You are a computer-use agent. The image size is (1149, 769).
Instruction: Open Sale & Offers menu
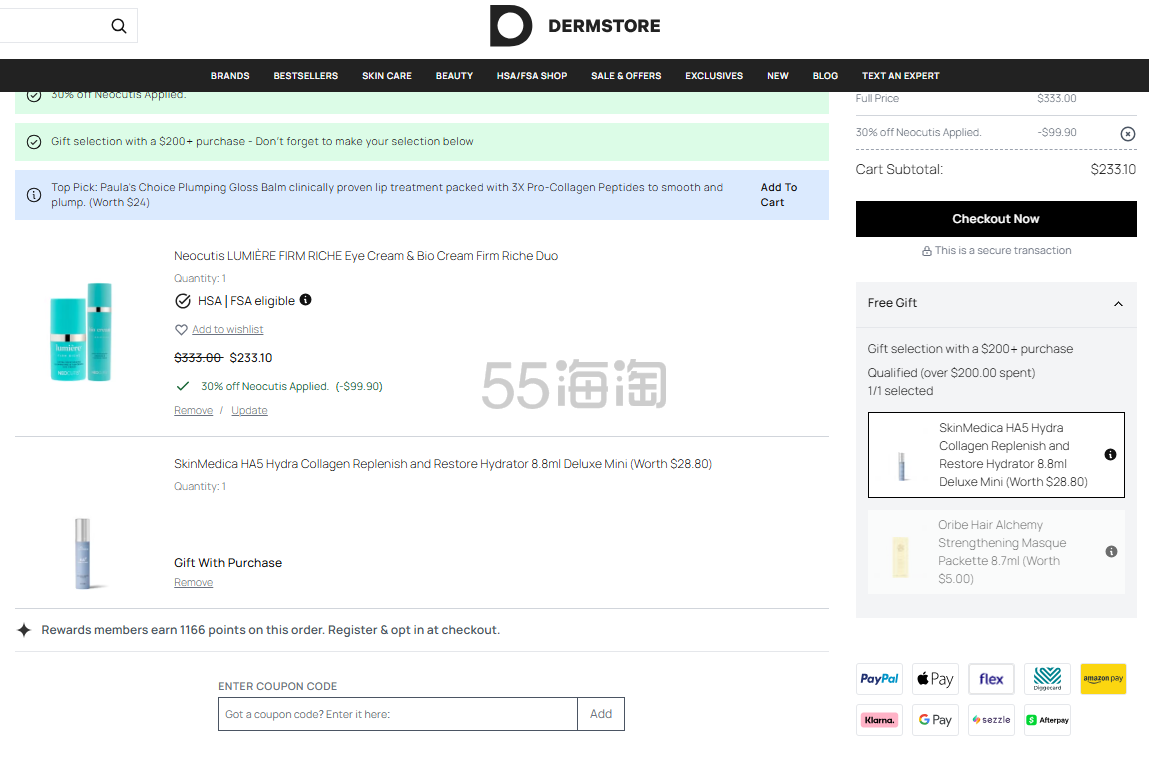(x=627, y=76)
